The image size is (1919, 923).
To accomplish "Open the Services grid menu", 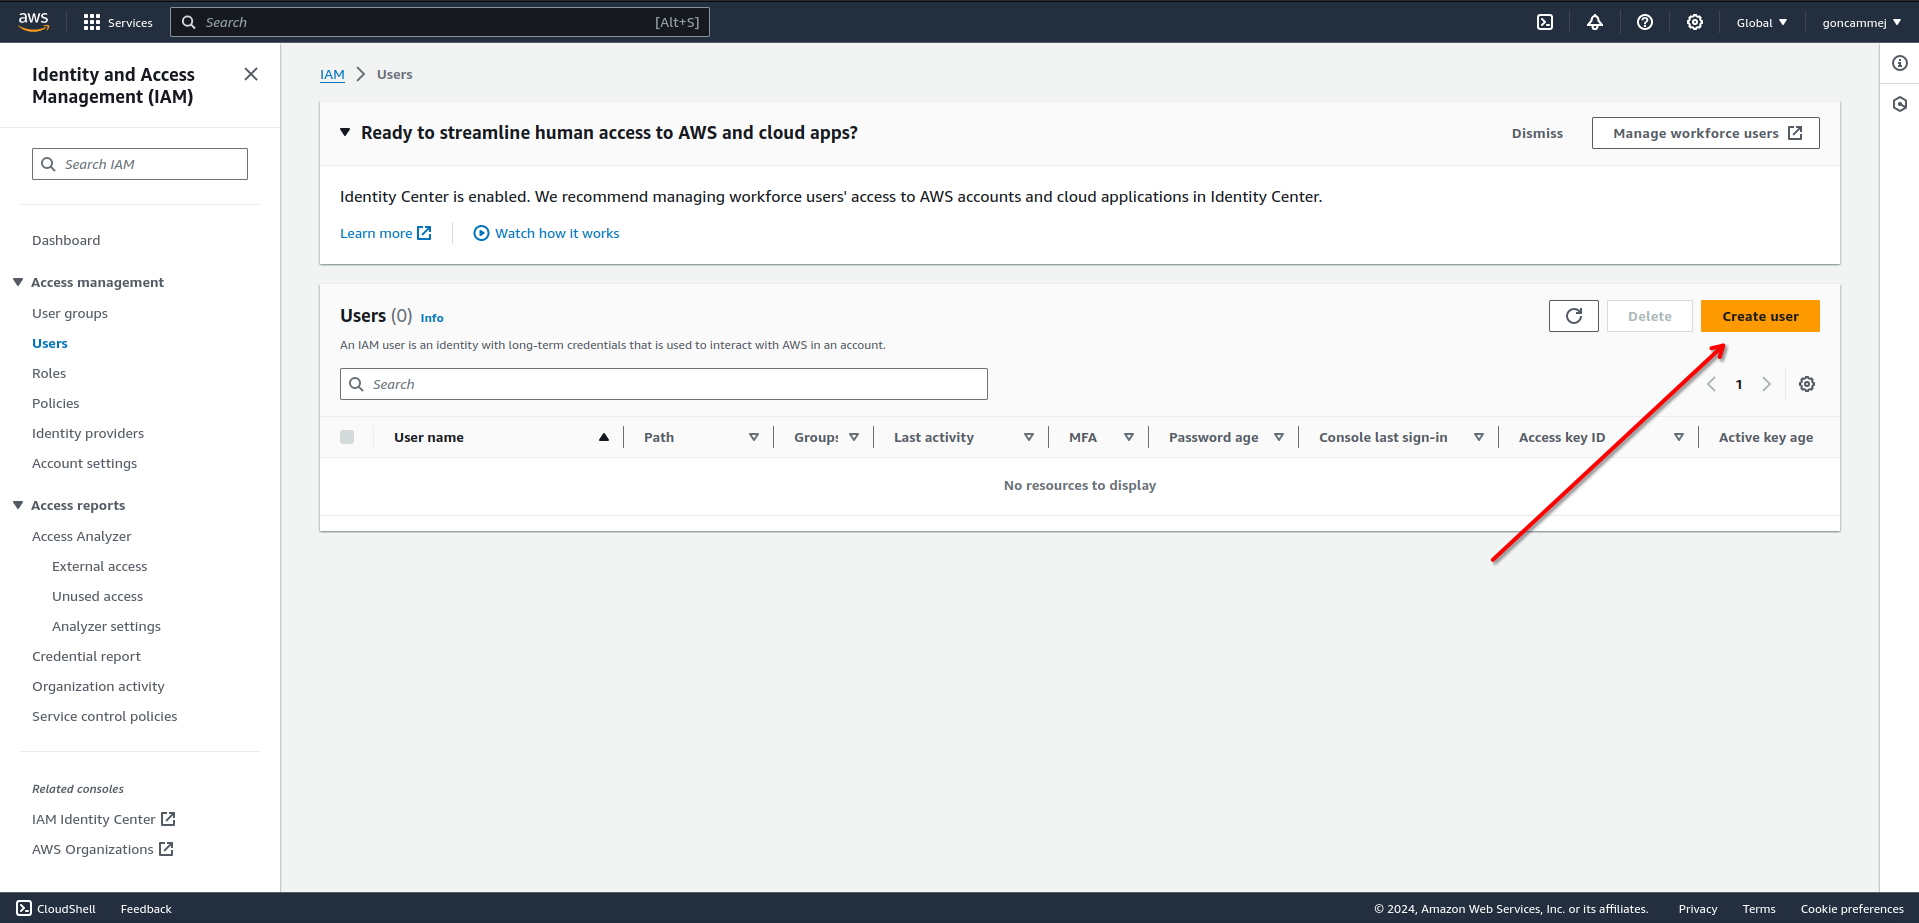I will (x=118, y=22).
